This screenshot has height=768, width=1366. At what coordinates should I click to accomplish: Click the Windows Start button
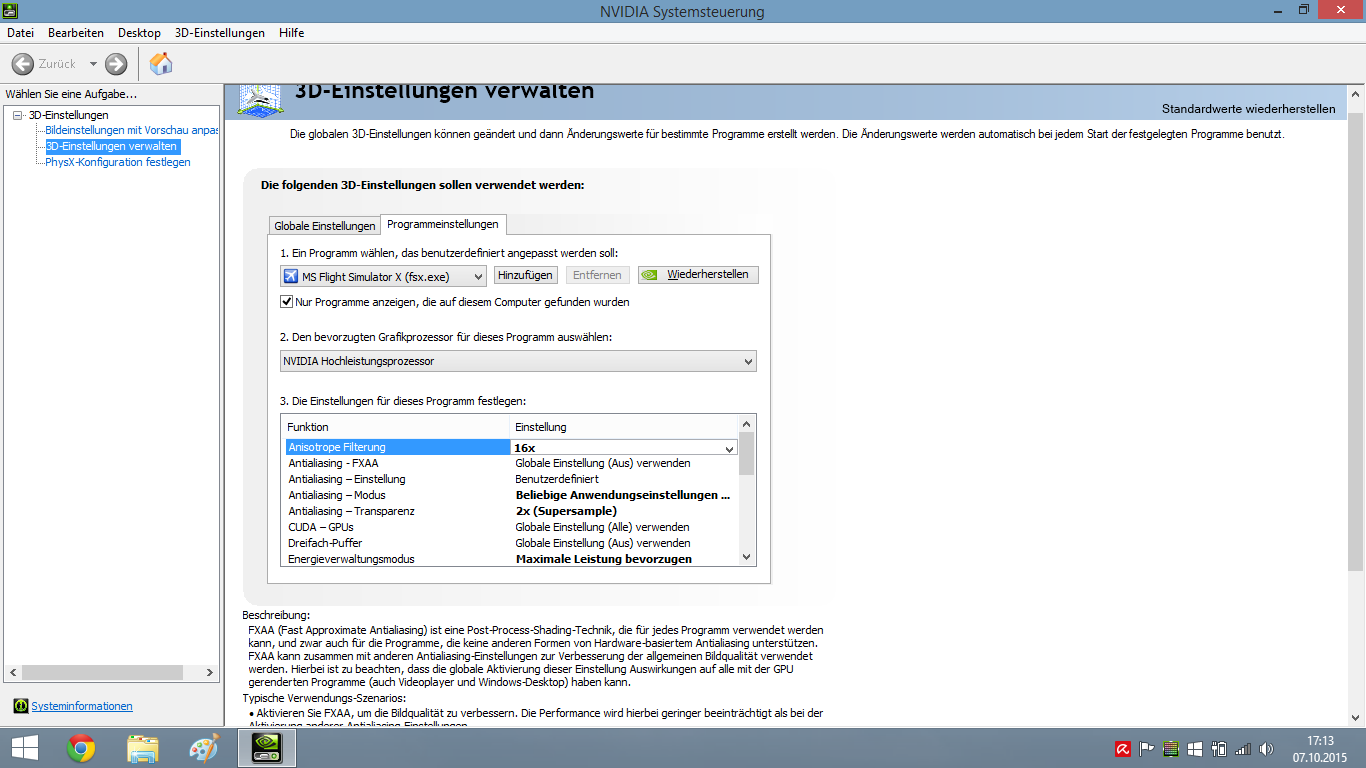tap(25, 748)
